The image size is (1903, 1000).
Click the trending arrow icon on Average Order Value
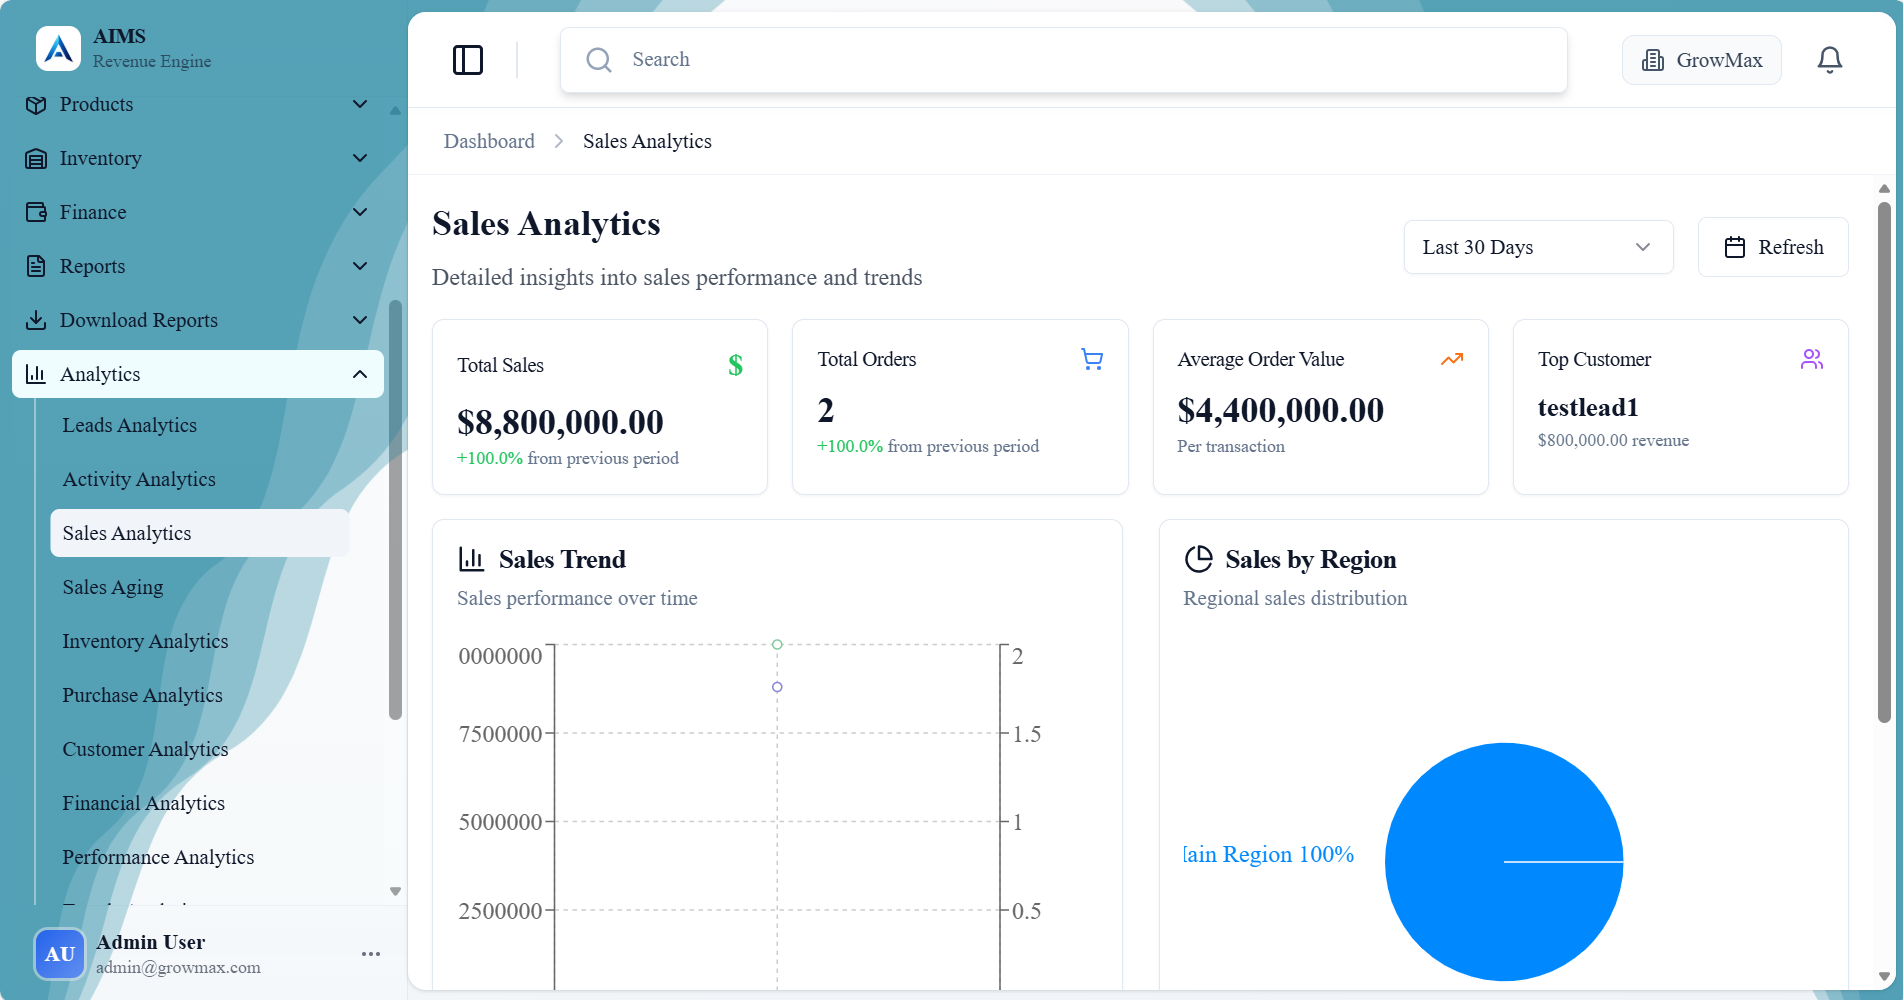(1452, 359)
